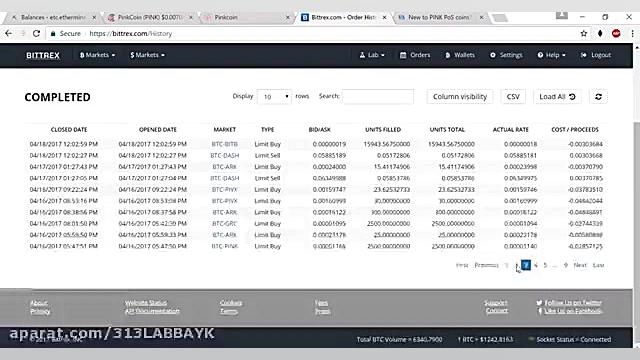640x360 pixels.
Task: Sort by the Closed Date column
Action: click(69, 129)
